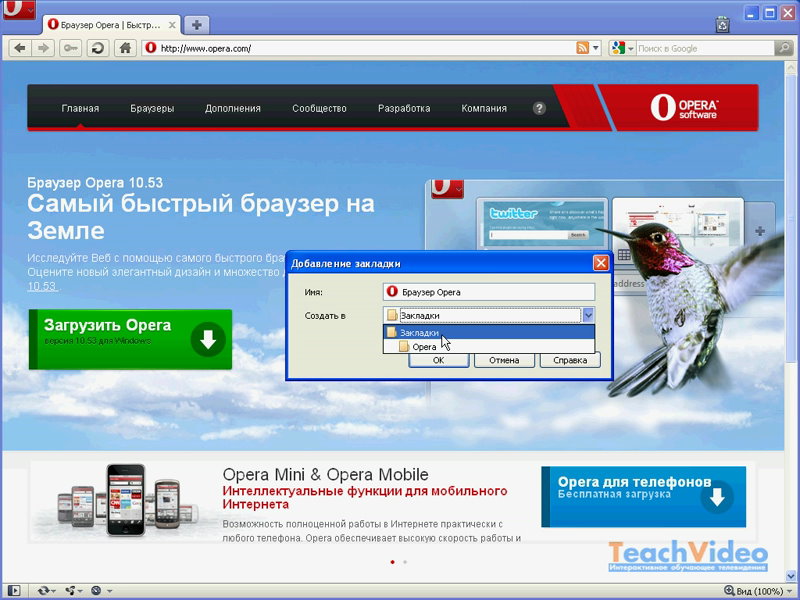The height and width of the screenshot is (600, 800).
Task: Click the RSS feed icon in address bar
Action: 582,47
